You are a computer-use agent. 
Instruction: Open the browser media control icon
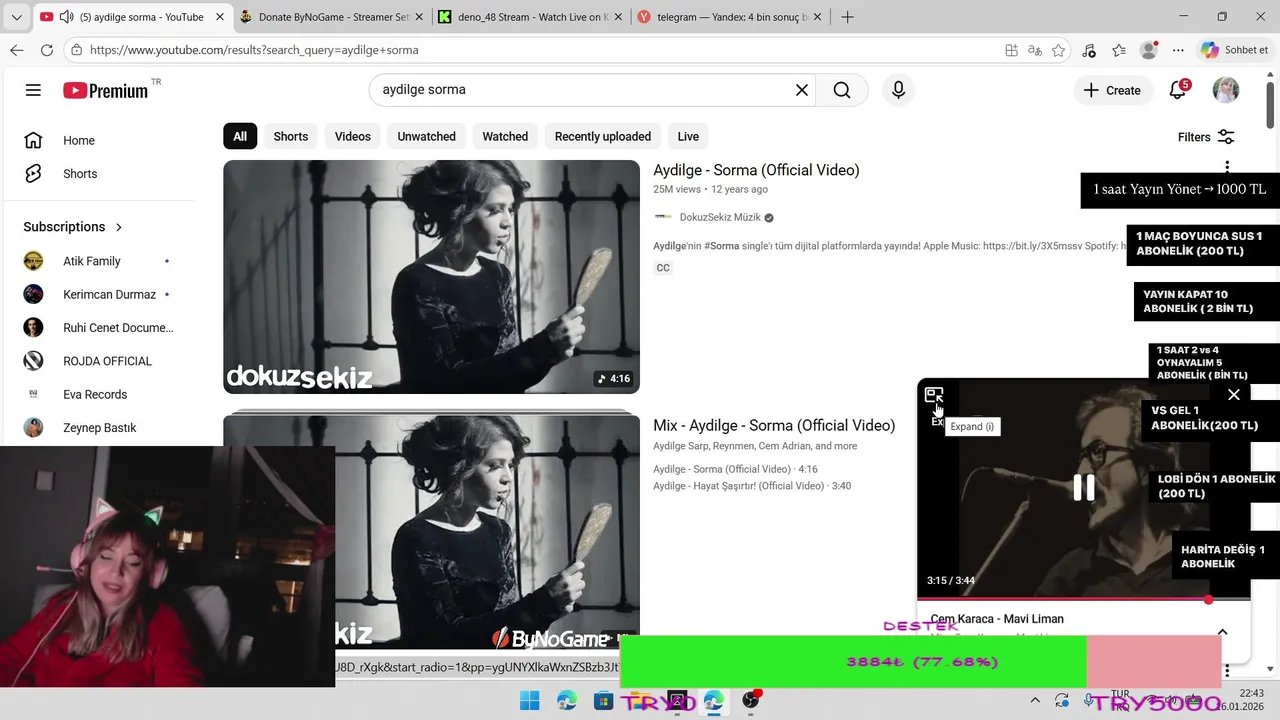point(1089,50)
